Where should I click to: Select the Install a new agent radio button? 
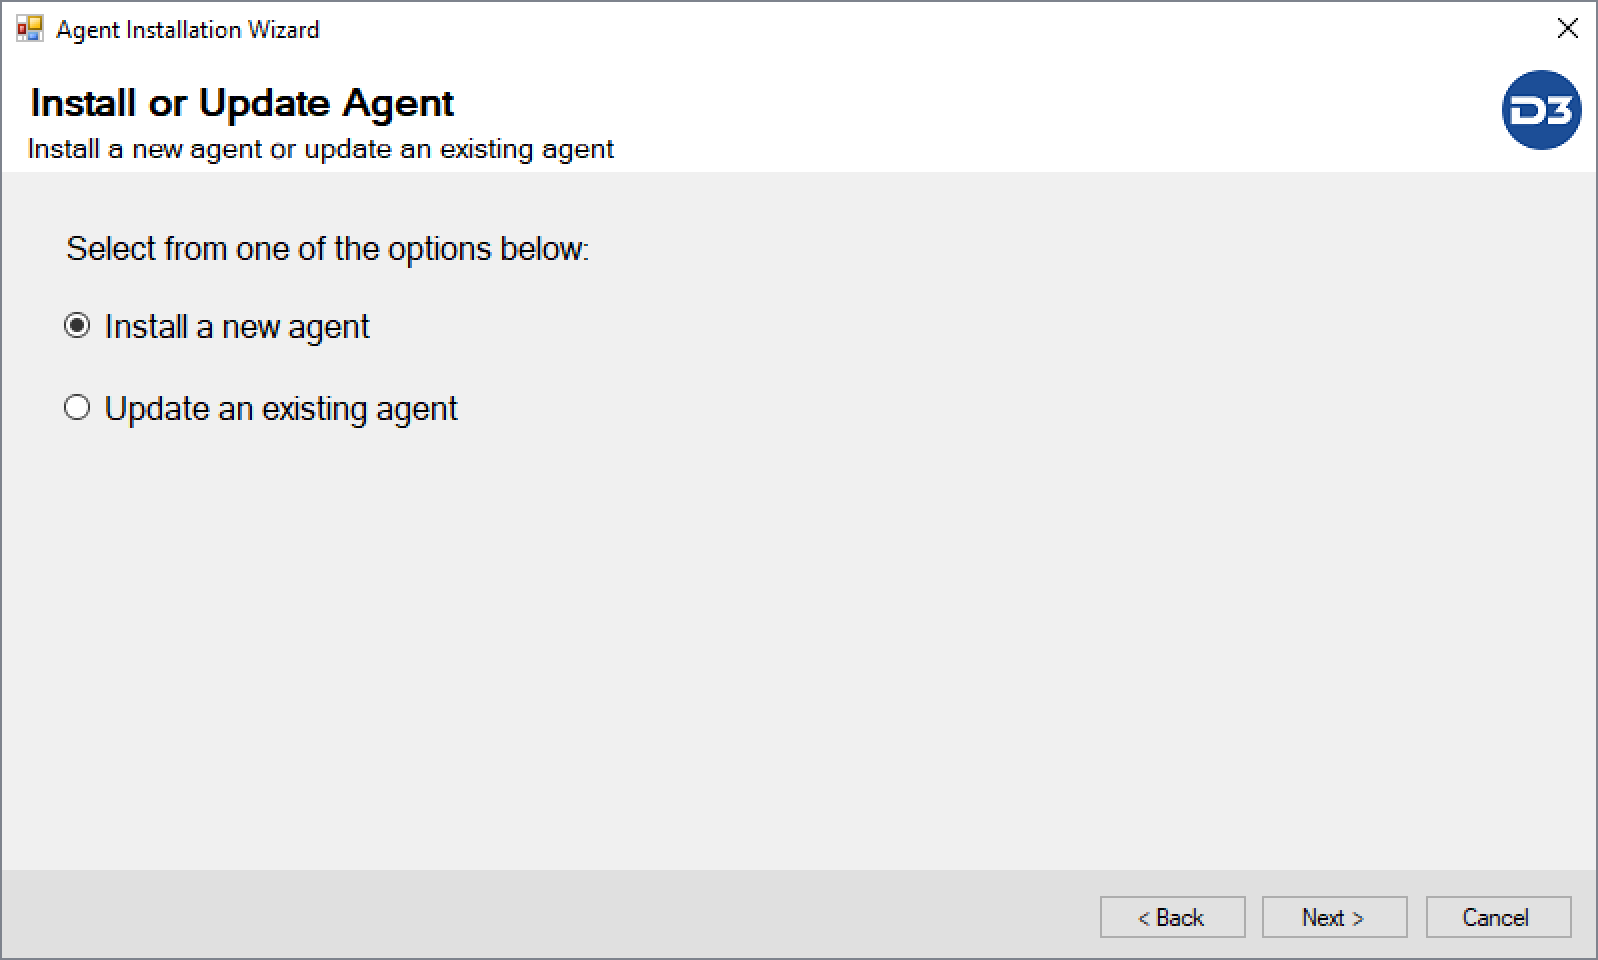point(77,326)
